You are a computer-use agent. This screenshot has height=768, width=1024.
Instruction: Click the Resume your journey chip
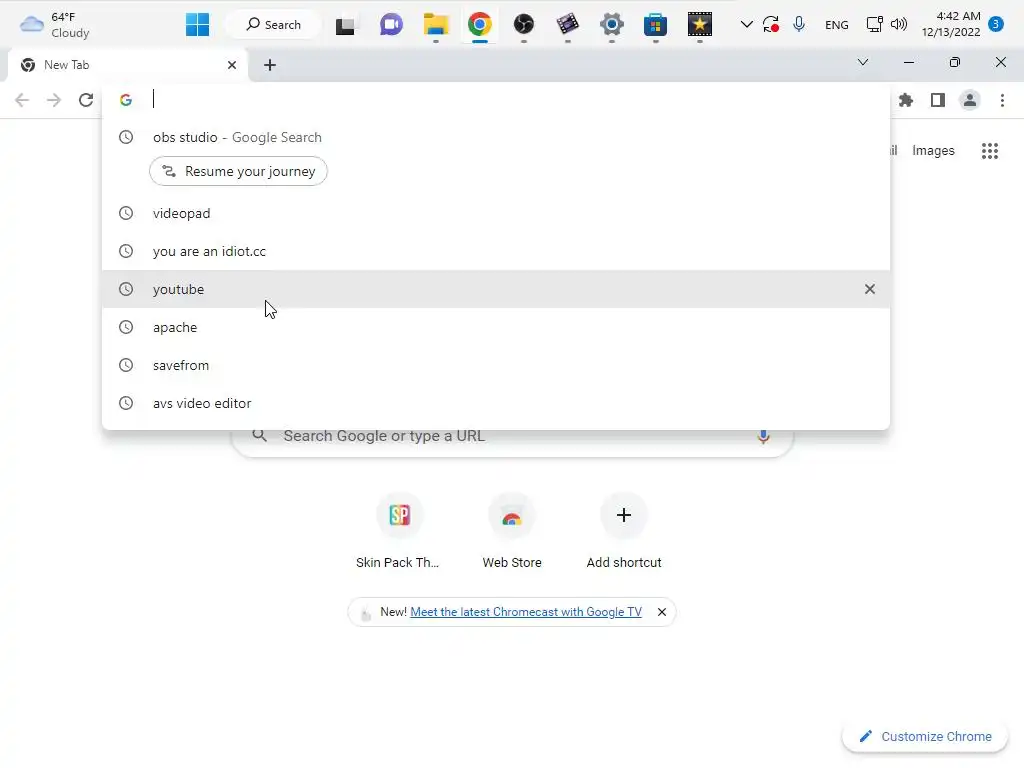(238, 171)
